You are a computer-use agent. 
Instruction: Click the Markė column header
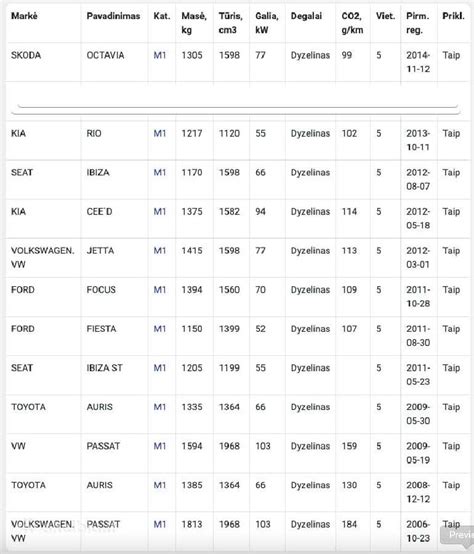[24, 16]
